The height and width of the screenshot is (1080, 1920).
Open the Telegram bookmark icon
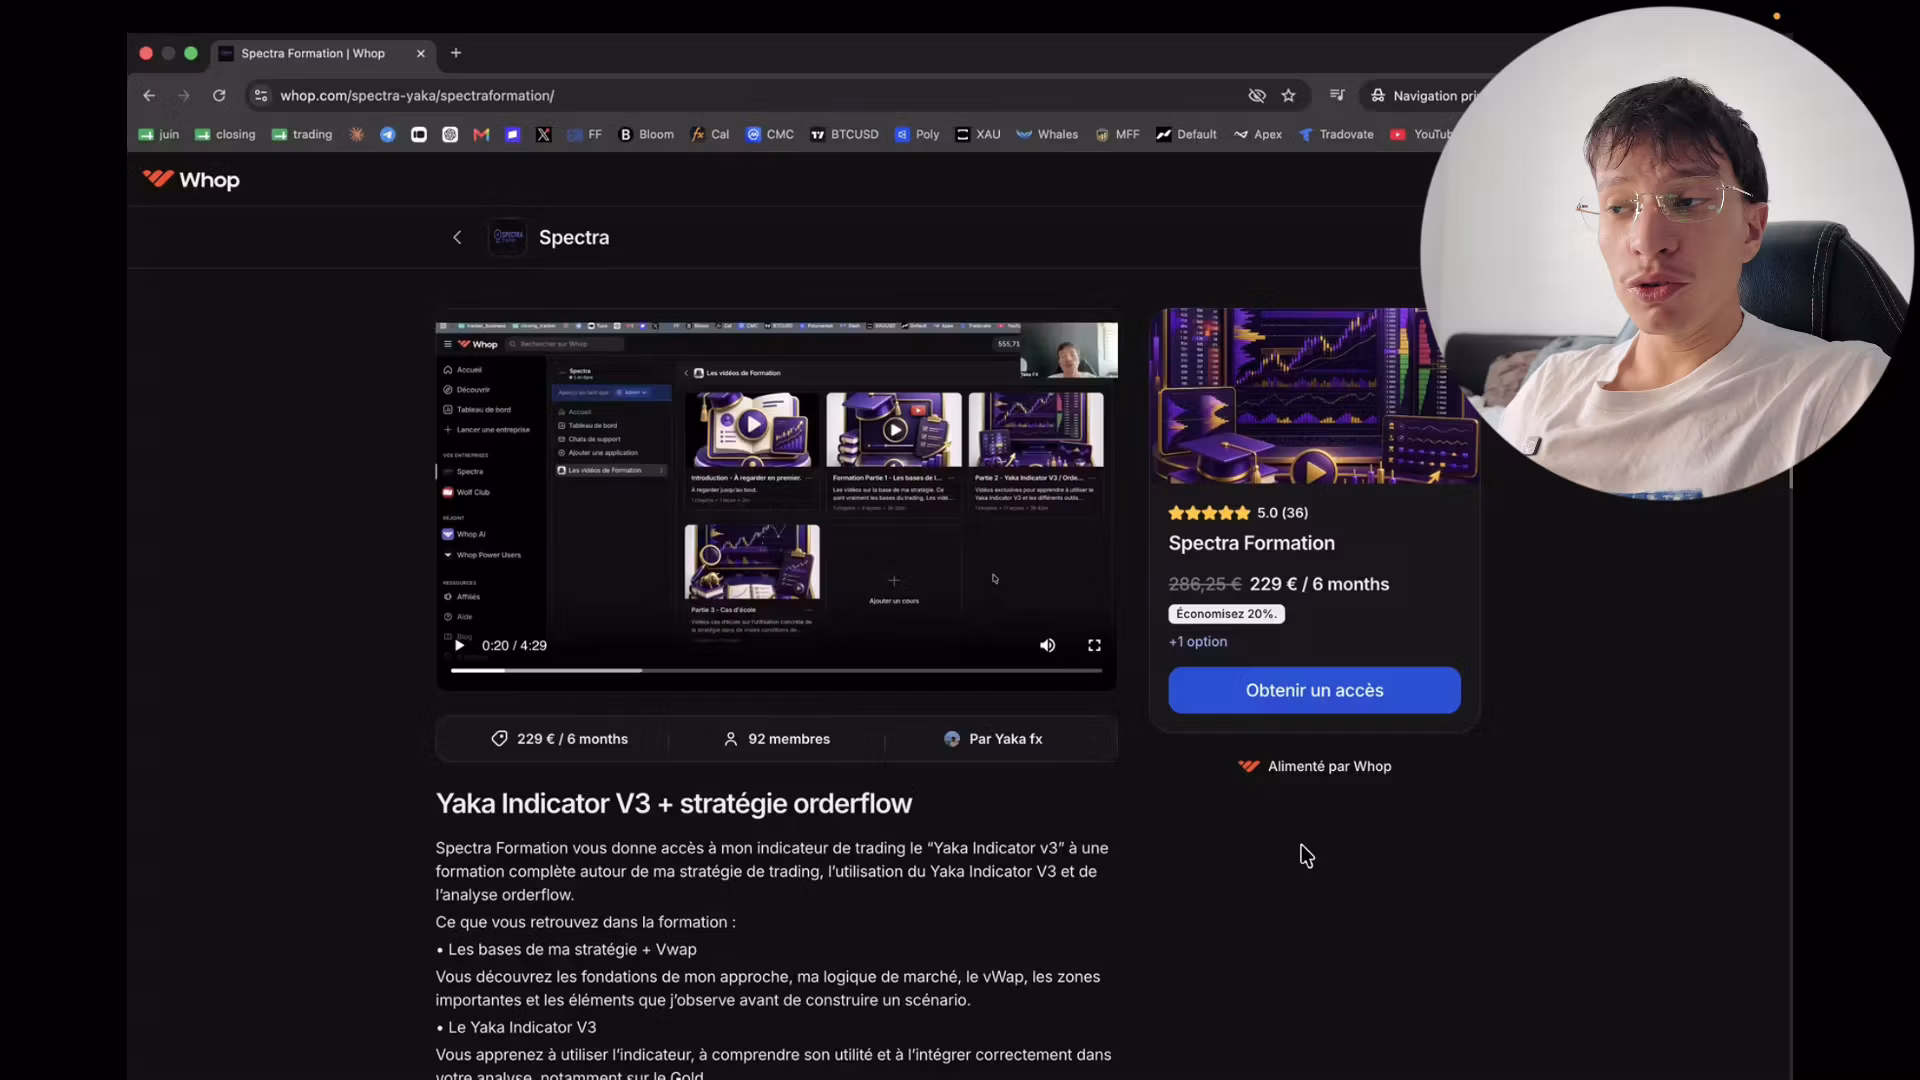pyautogui.click(x=388, y=135)
